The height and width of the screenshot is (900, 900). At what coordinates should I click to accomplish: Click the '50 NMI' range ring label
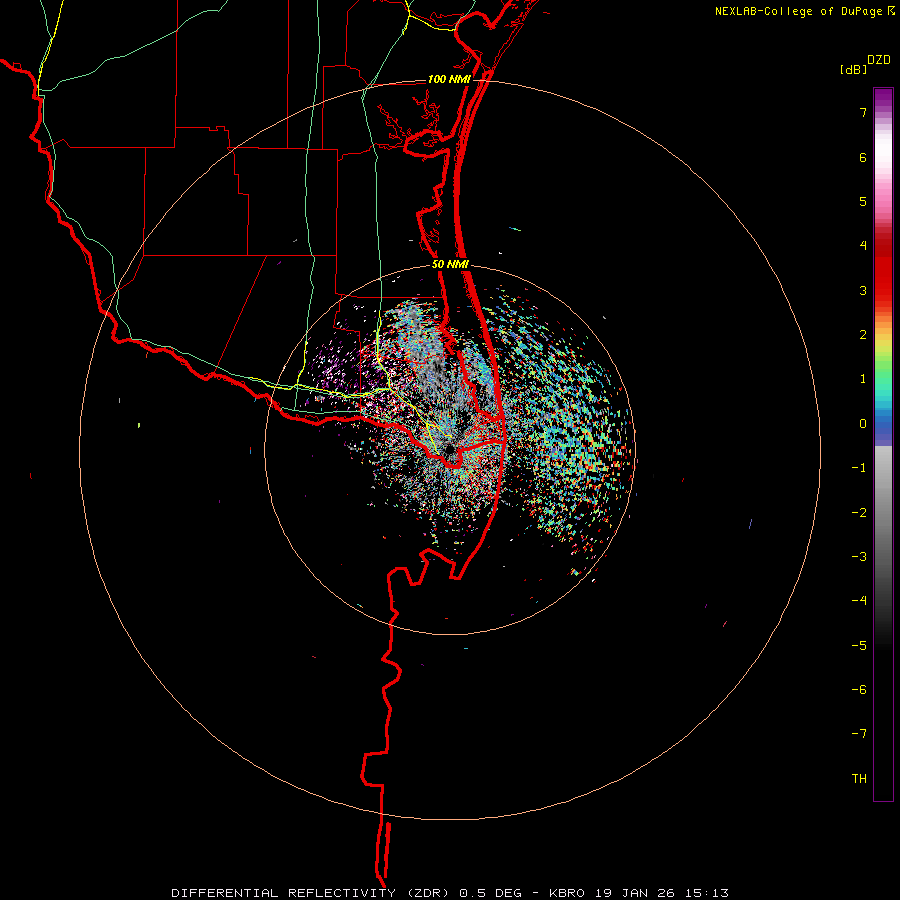point(450,265)
